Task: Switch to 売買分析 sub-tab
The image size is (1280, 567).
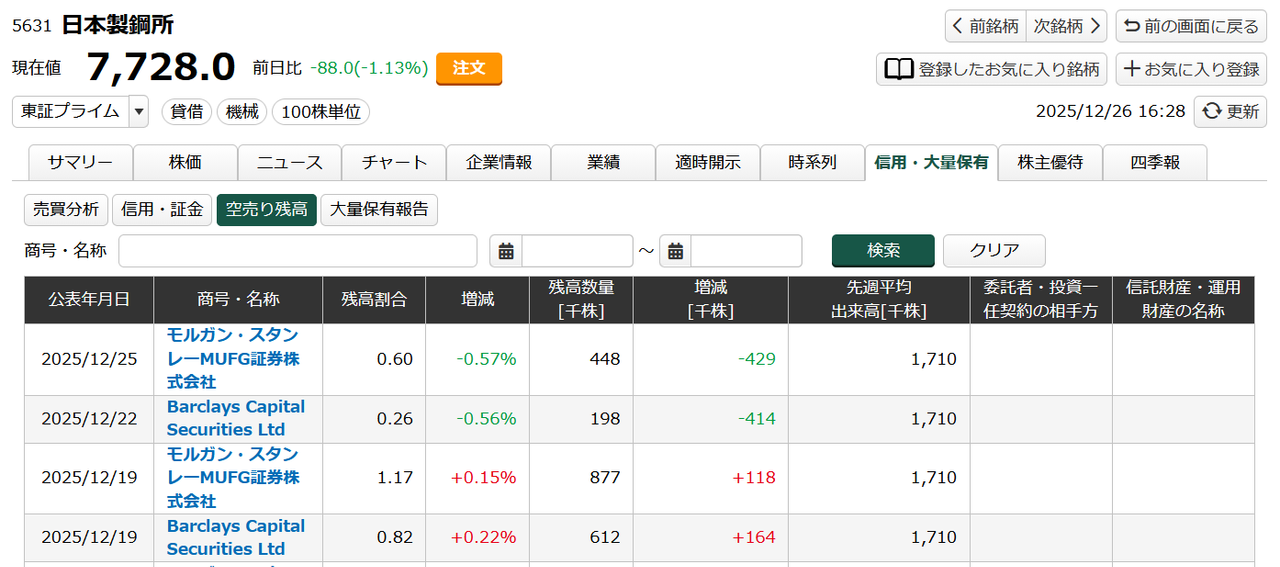Action: pos(66,210)
